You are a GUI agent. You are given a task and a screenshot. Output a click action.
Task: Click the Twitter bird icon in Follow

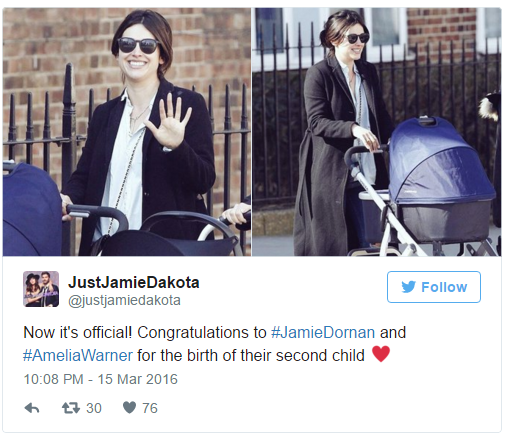(x=408, y=287)
